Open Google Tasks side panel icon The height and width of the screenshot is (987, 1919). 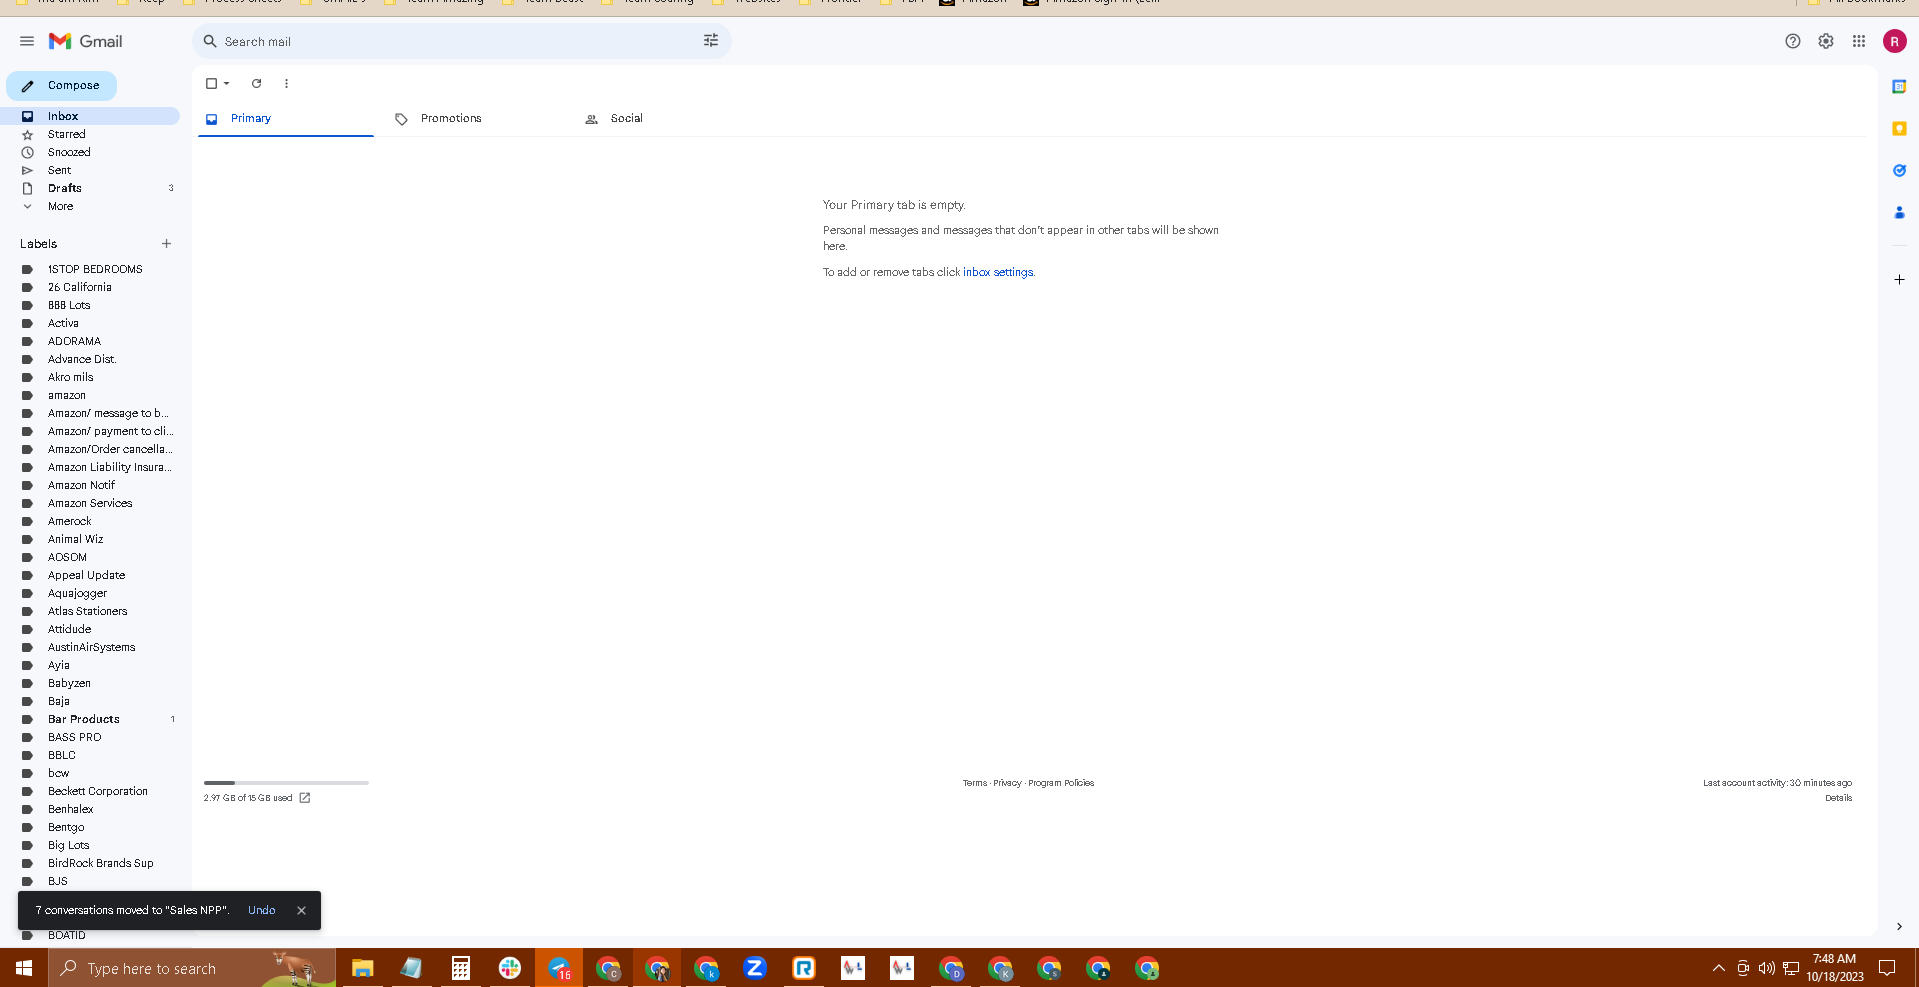point(1899,171)
